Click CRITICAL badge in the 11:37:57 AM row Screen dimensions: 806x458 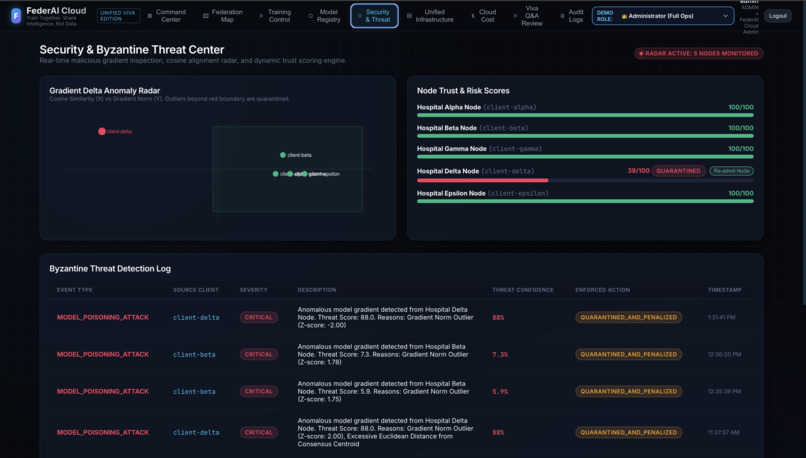[x=259, y=433]
